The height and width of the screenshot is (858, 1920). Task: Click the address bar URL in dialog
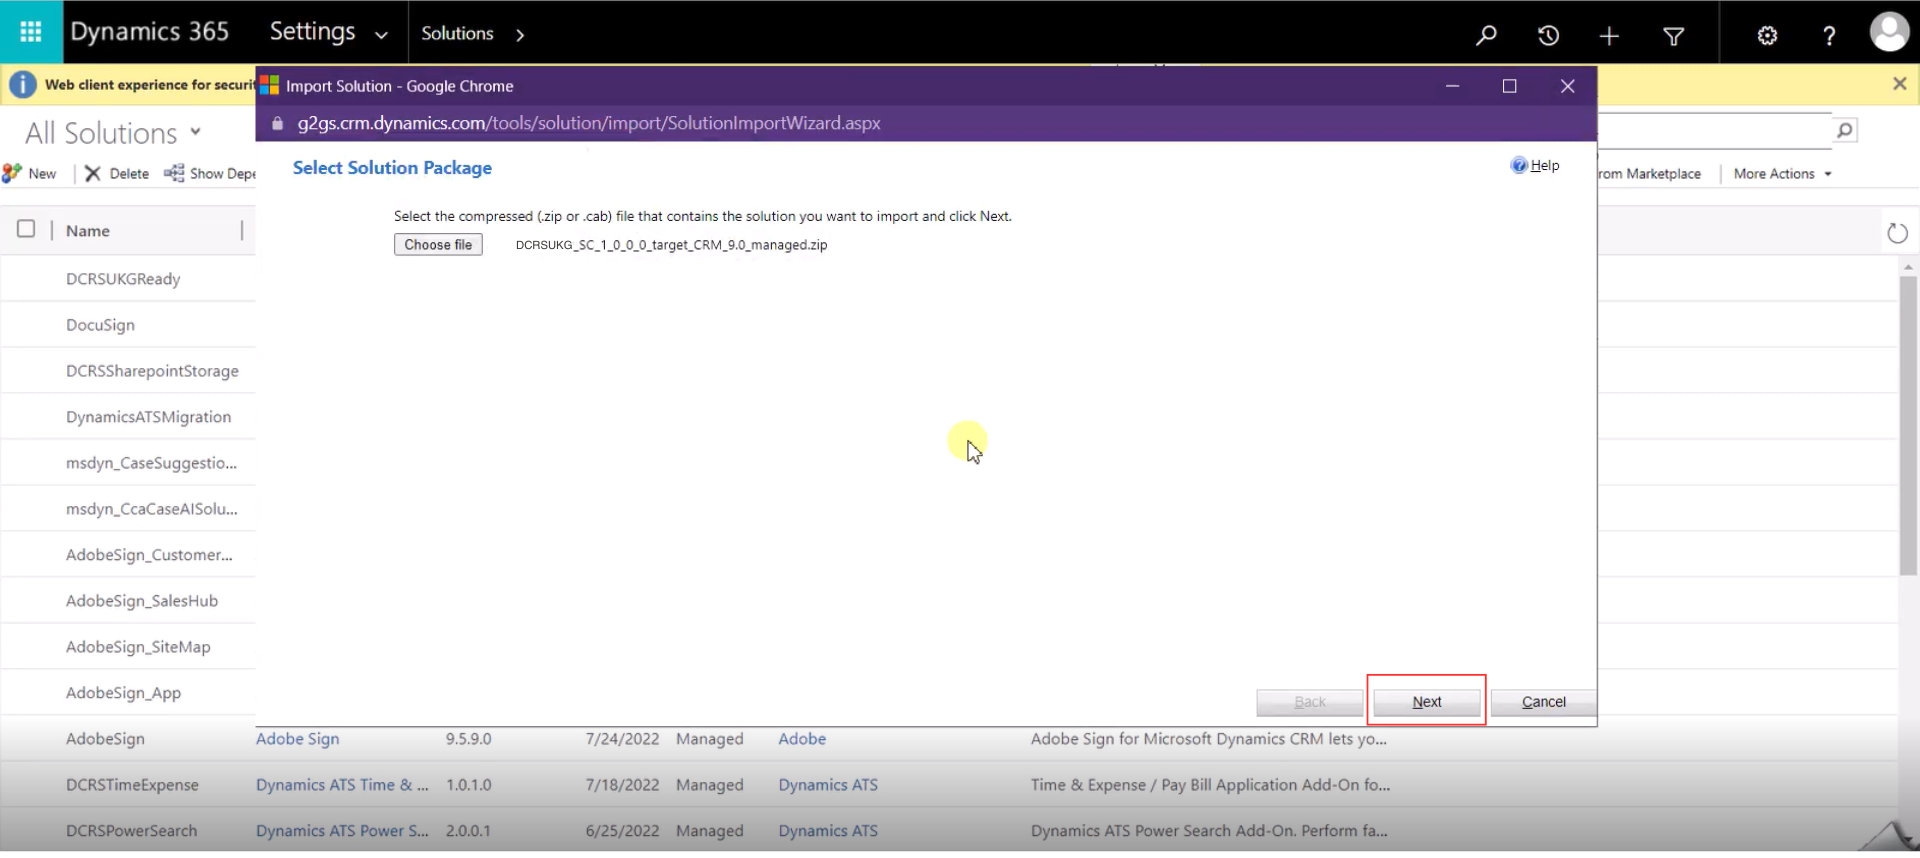point(589,123)
